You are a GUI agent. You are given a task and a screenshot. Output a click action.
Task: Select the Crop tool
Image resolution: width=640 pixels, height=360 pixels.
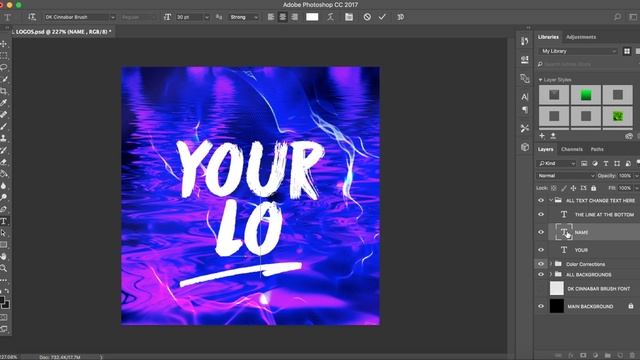[4, 91]
